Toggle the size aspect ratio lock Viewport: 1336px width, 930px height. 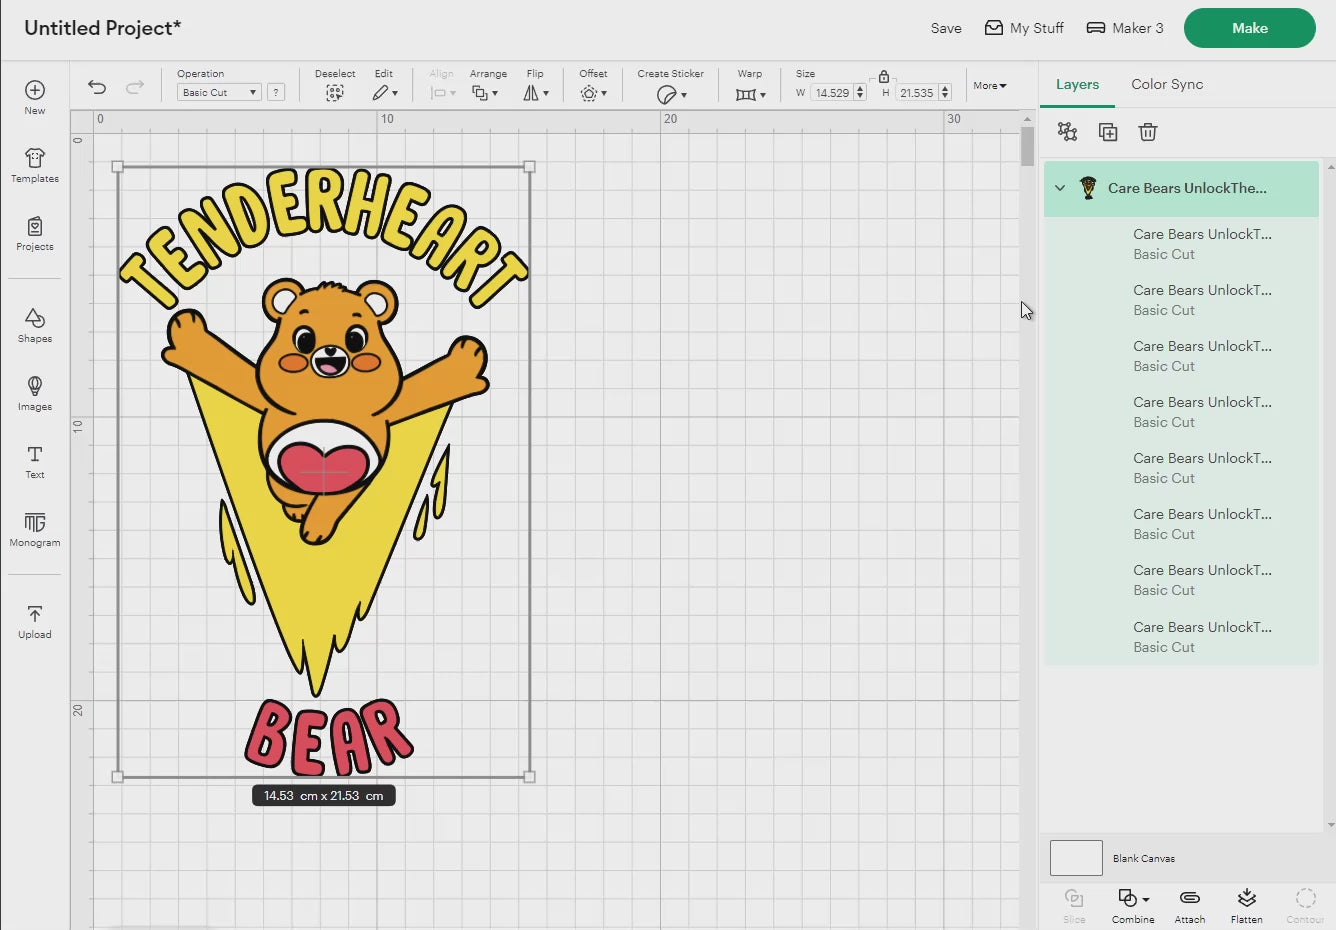(x=884, y=76)
